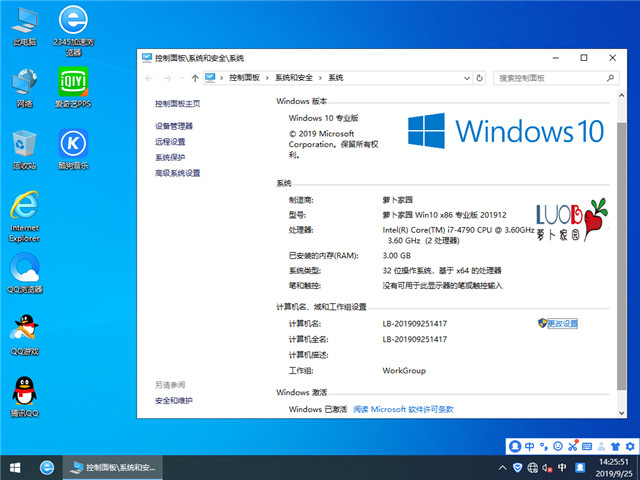The image size is (640, 480).
Task: Maximize the system control panel window
Action: (x=584, y=58)
